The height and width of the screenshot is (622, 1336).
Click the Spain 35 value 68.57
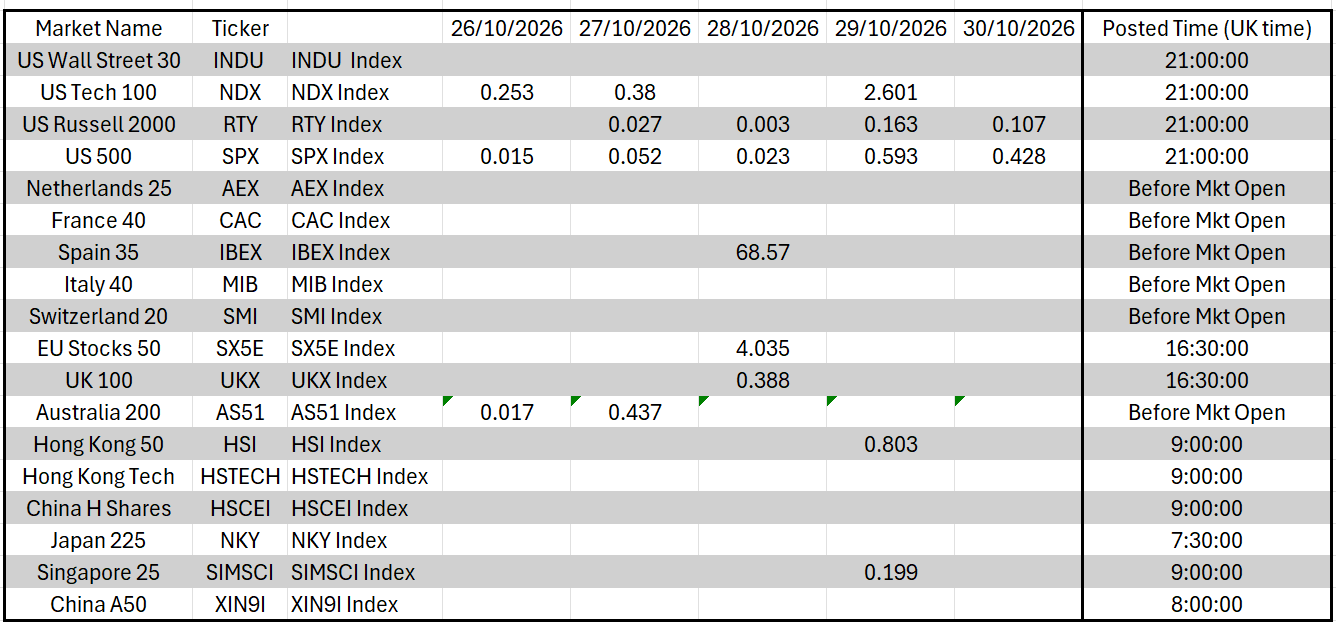point(763,252)
